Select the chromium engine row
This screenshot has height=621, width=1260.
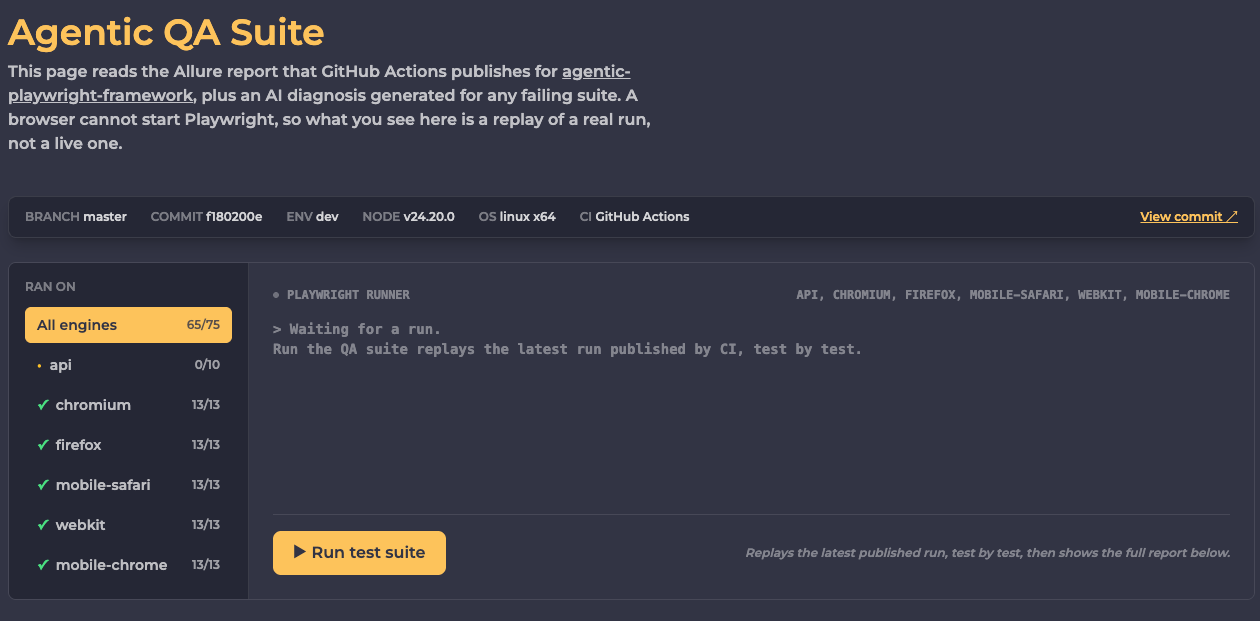click(128, 405)
